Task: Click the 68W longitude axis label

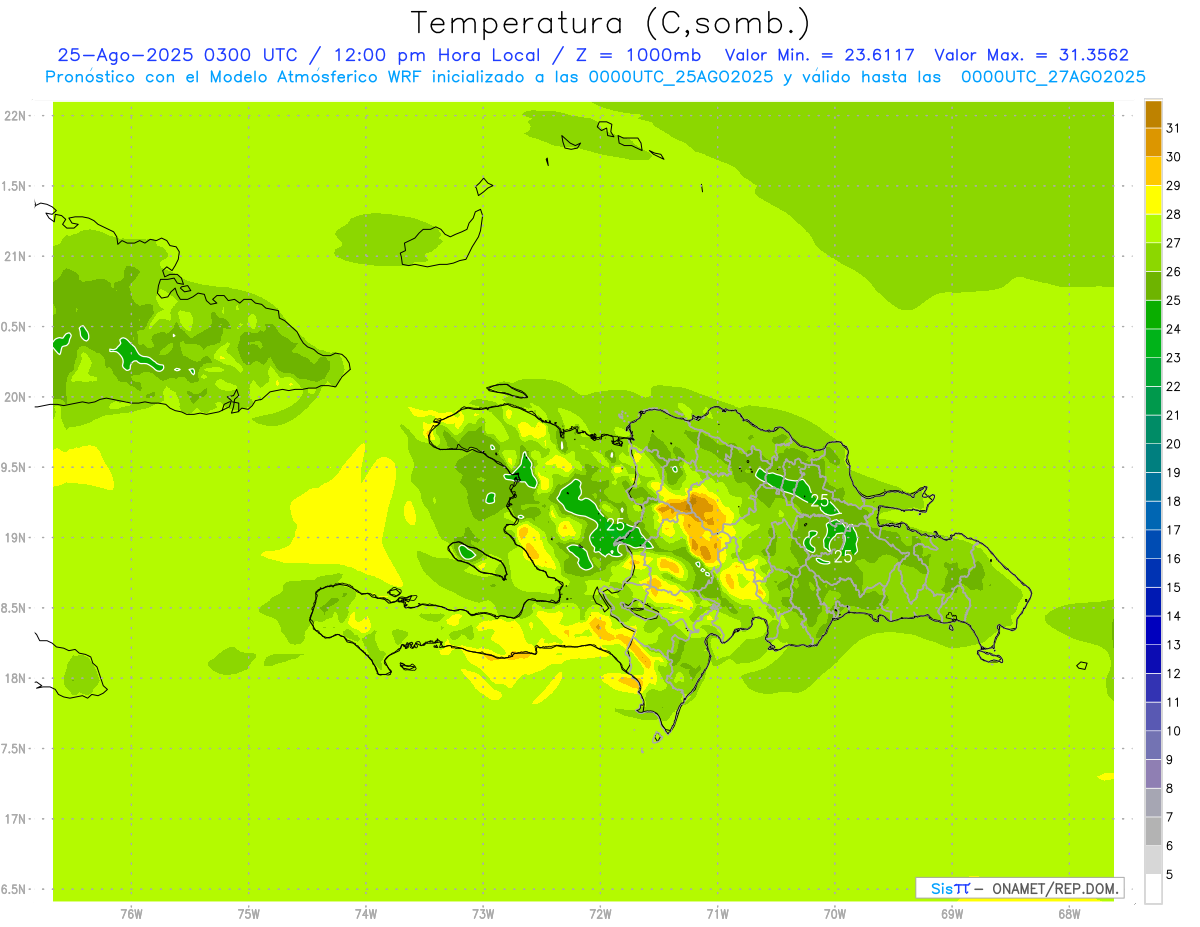Action: coord(1069,914)
